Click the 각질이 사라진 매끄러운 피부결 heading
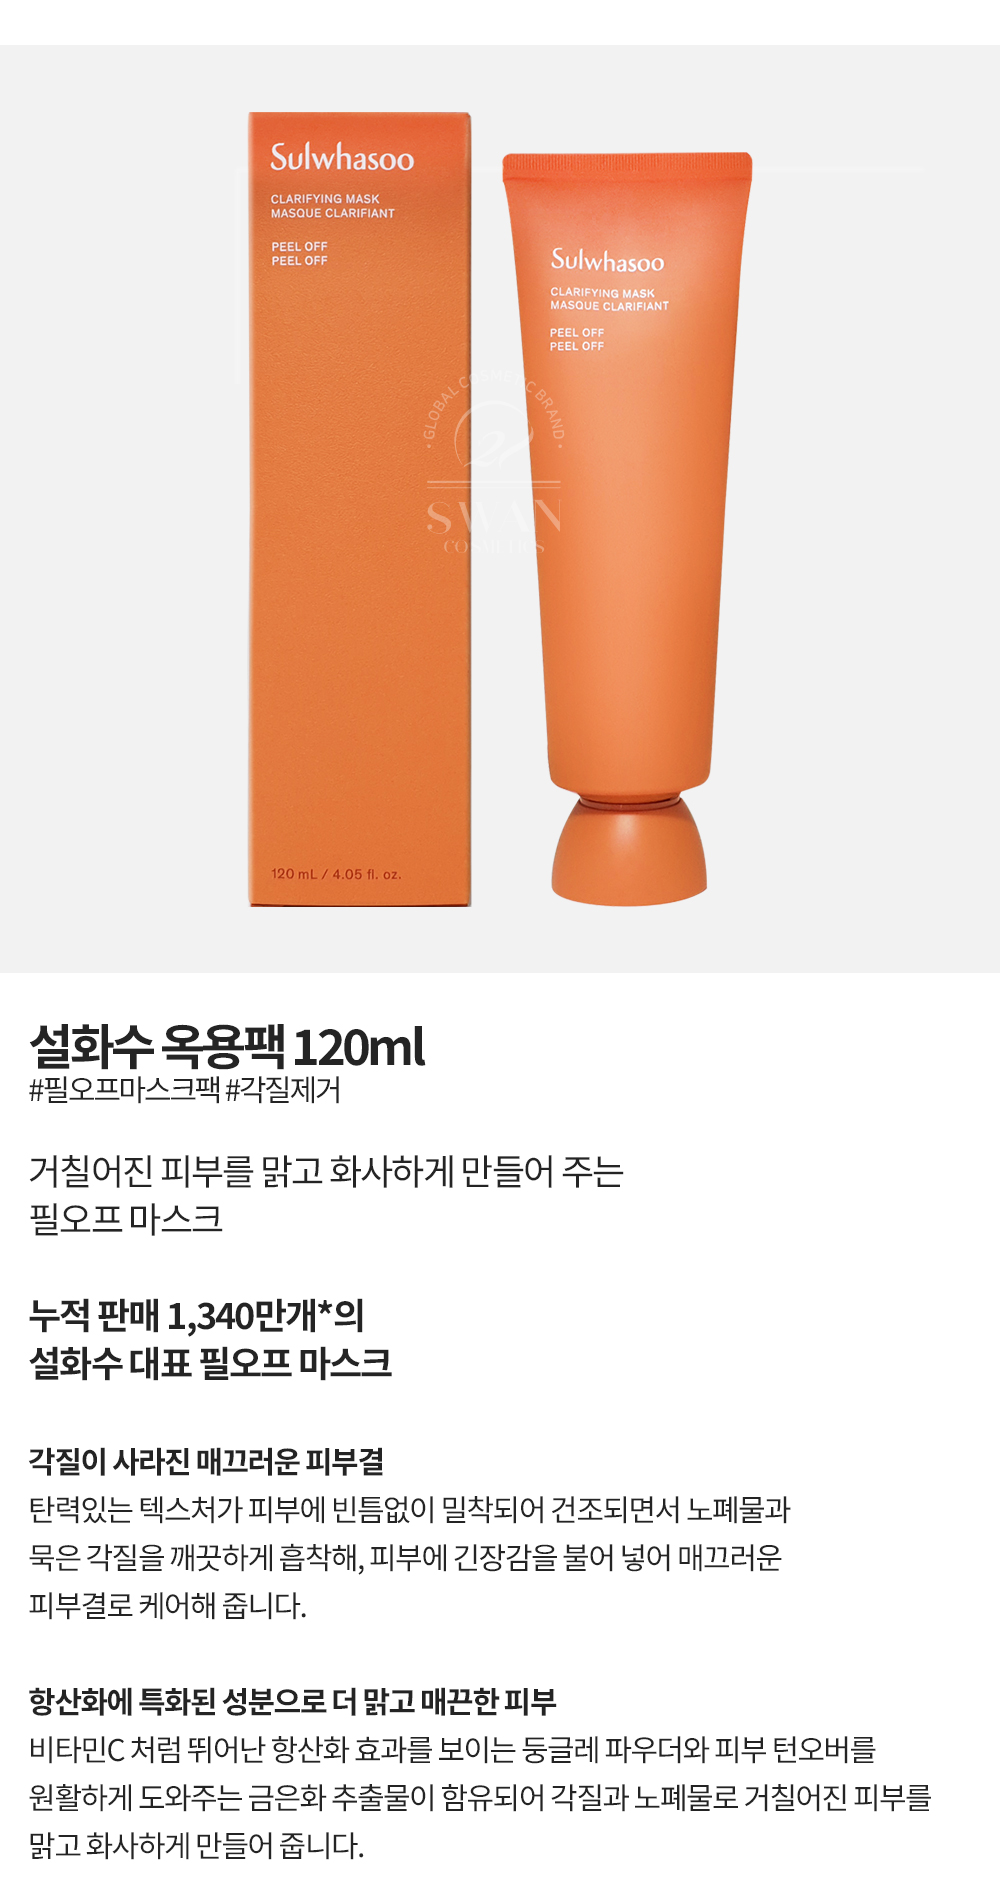Image resolution: width=1000 pixels, height=1891 pixels. 206,1461
